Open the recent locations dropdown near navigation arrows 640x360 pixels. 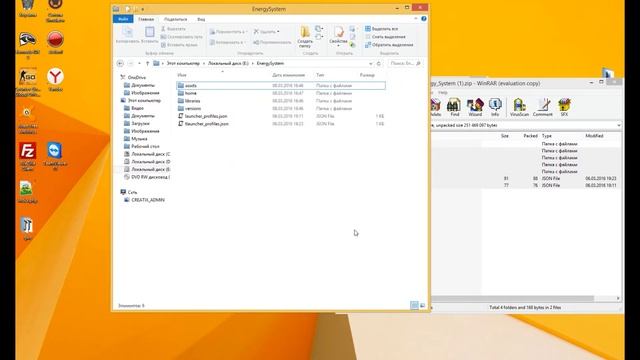pos(139,64)
